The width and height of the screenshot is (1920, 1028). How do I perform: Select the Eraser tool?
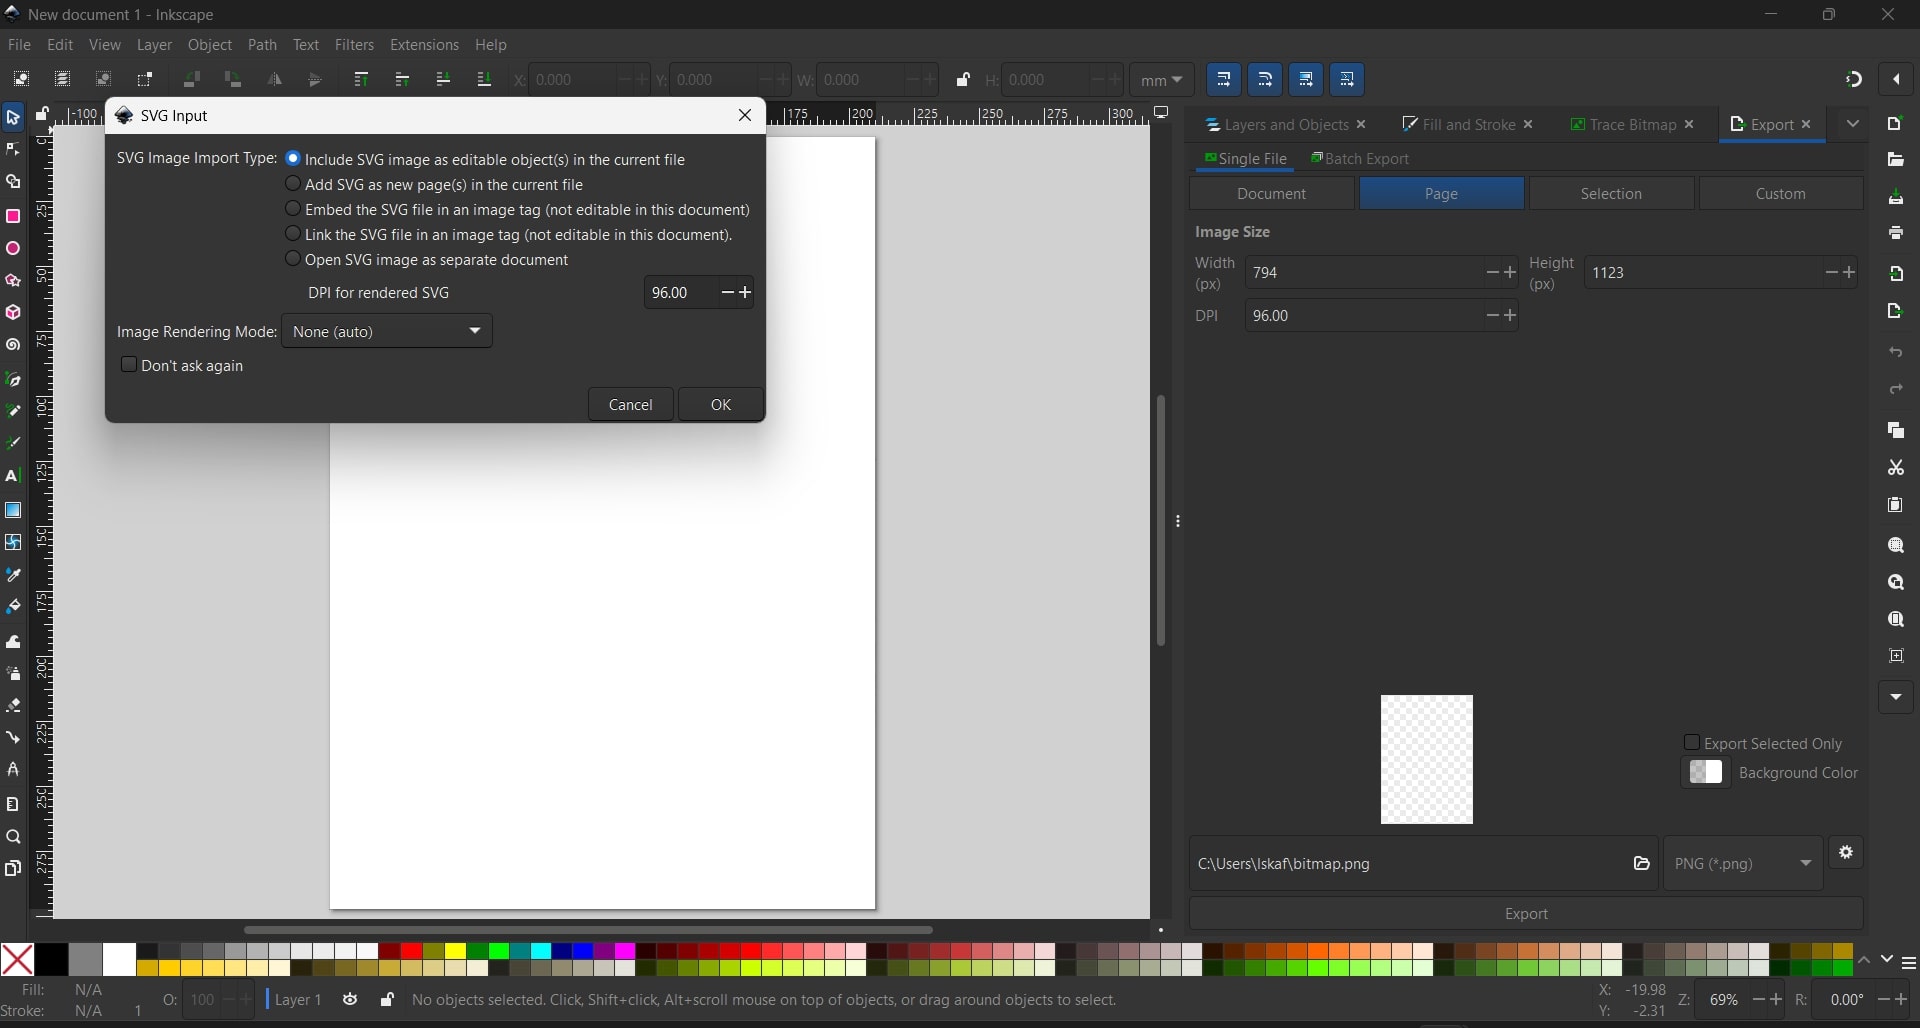click(13, 705)
